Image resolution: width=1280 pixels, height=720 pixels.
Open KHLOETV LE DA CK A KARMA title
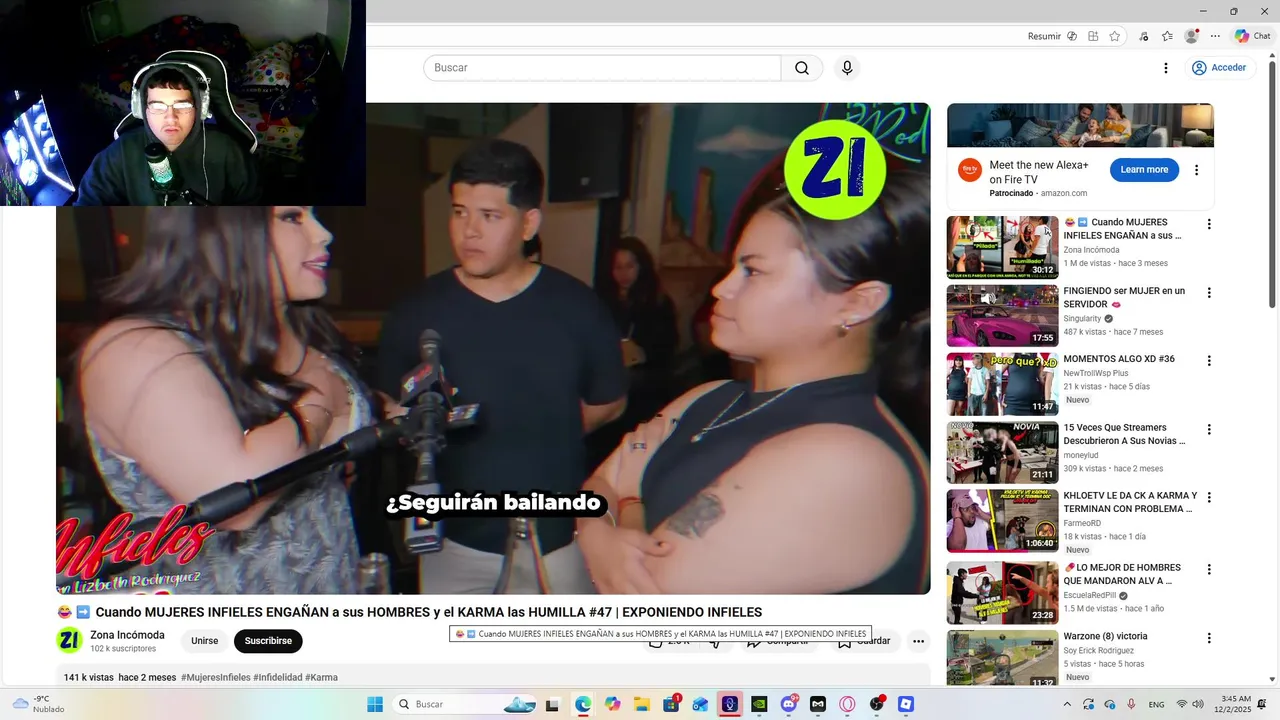pos(1130,502)
